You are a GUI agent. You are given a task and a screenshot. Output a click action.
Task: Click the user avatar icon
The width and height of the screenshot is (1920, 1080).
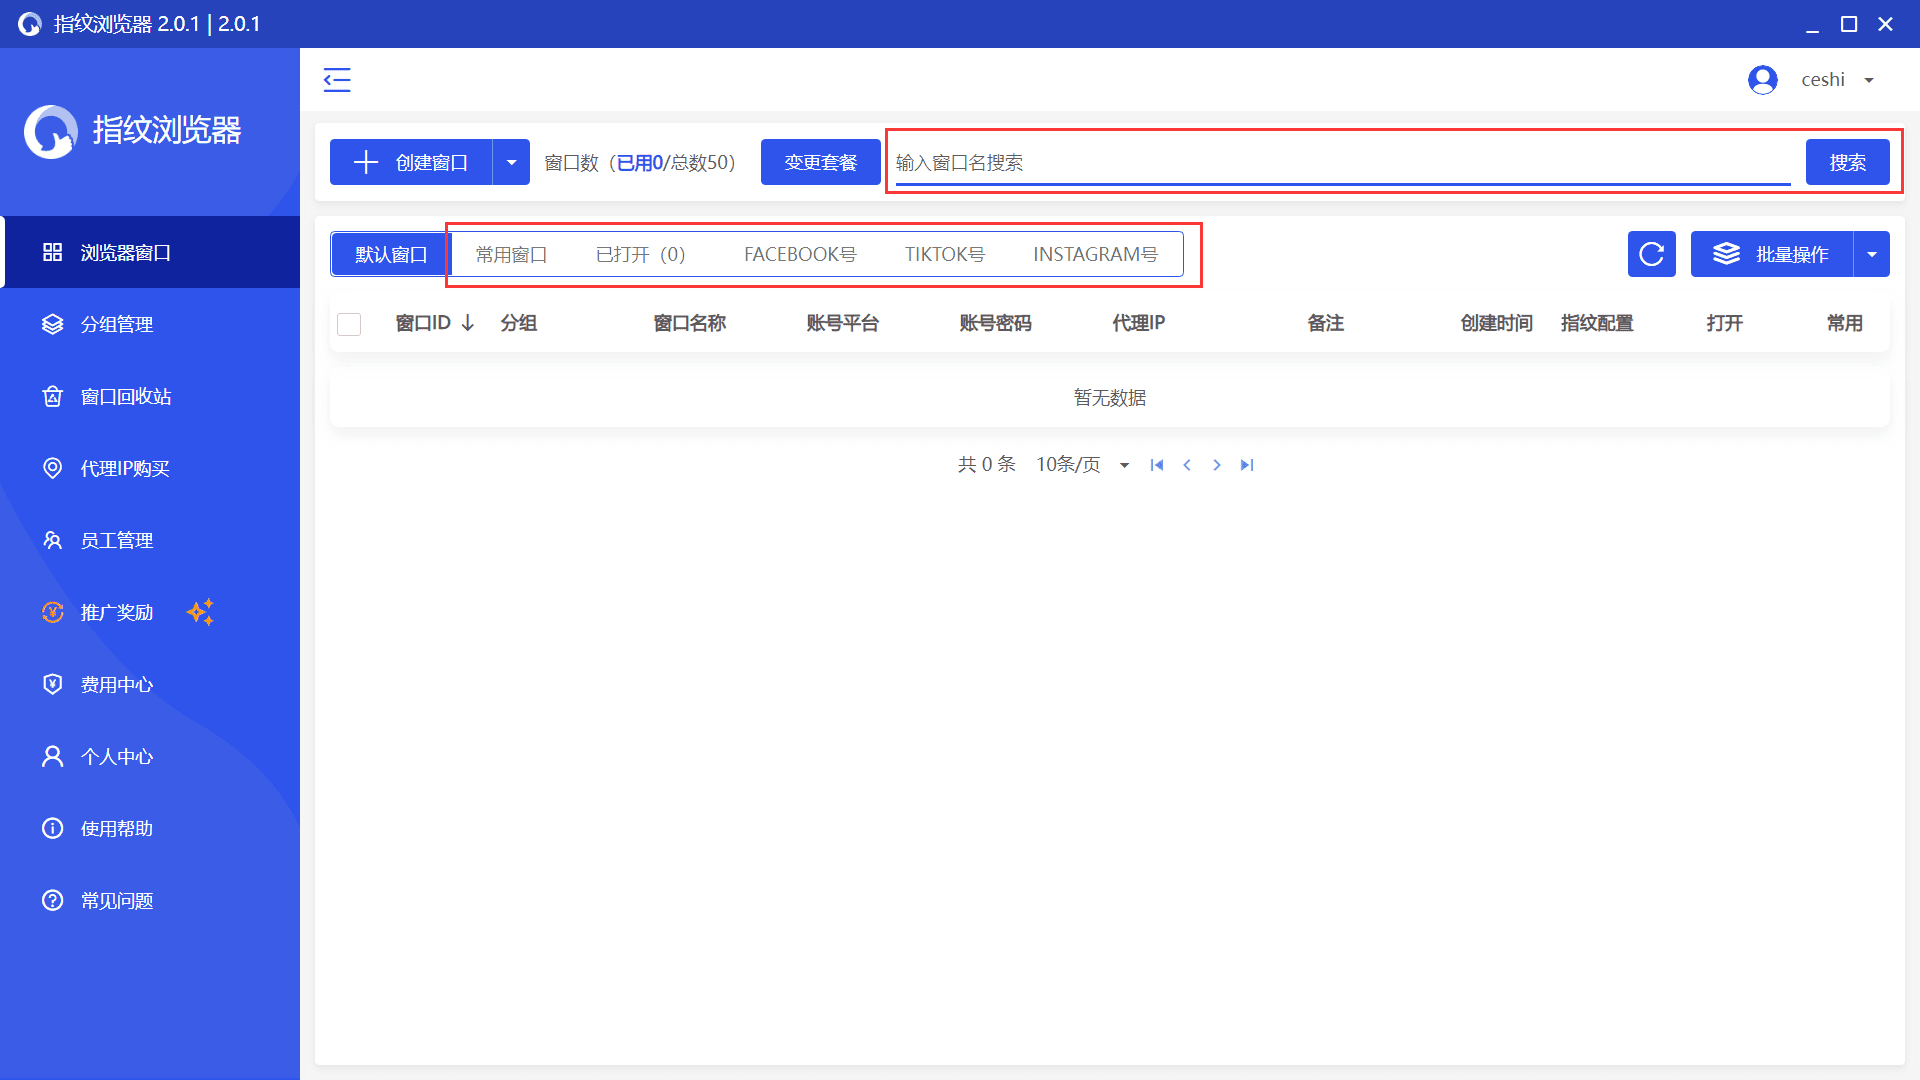tap(1762, 79)
